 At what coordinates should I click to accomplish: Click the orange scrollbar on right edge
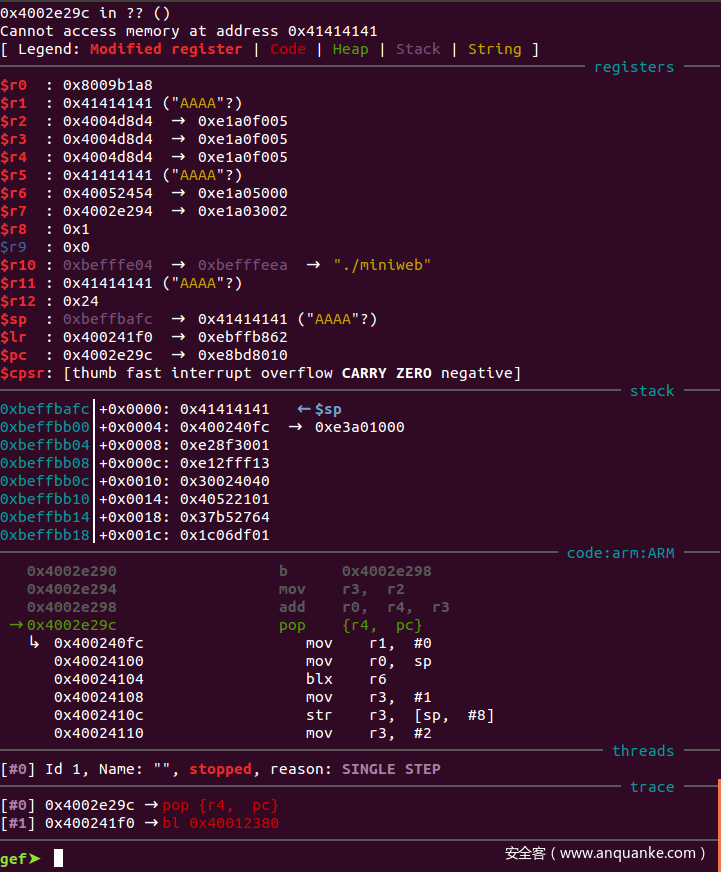(x=717, y=812)
